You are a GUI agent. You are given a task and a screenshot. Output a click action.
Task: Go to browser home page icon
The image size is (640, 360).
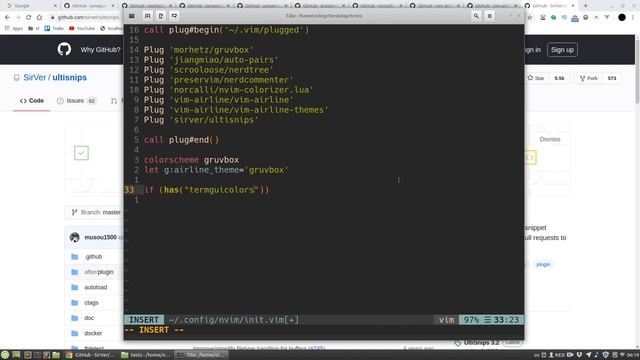[x=39, y=18]
